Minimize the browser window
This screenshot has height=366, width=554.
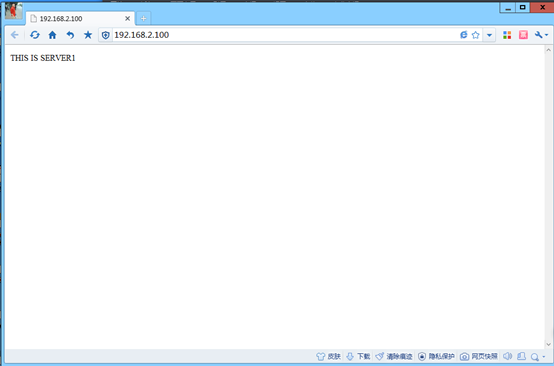coord(508,7)
